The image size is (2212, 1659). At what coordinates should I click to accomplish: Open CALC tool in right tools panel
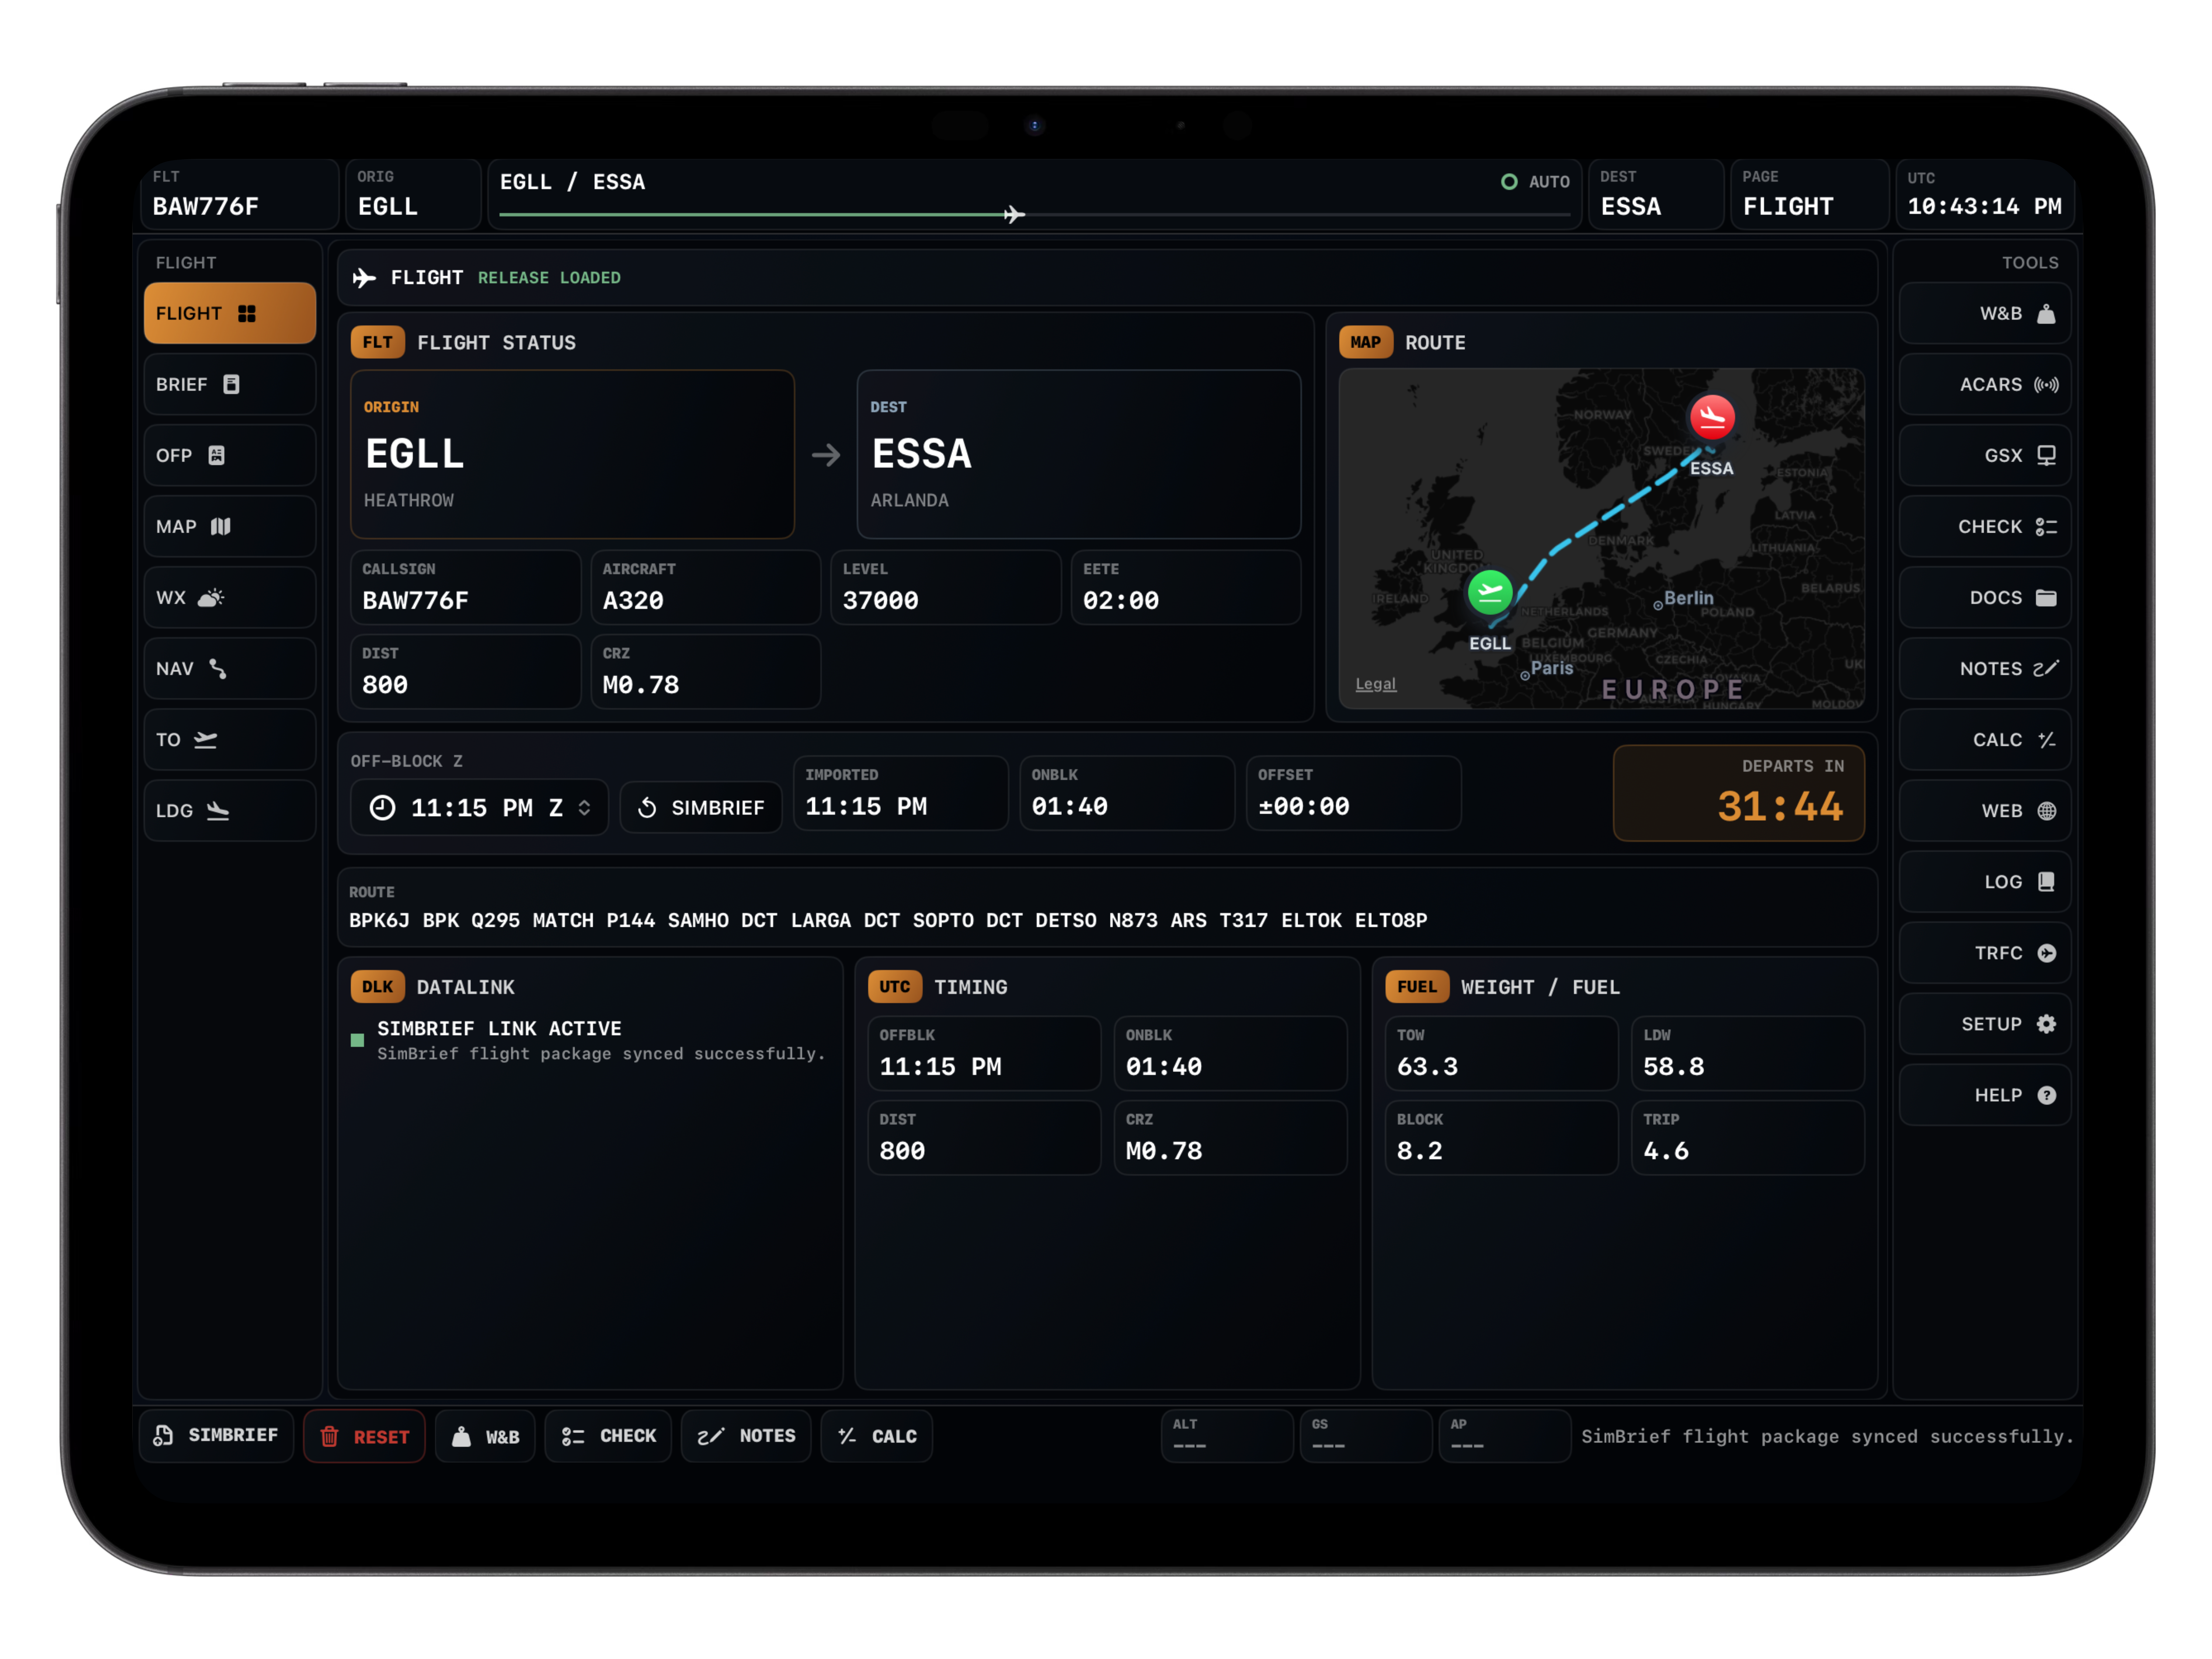click(x=1984, y=739)
